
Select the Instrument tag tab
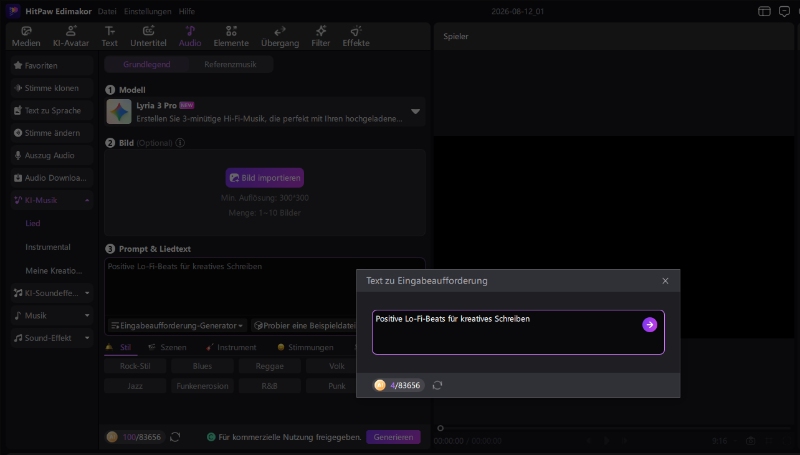(x=231, y=347)
